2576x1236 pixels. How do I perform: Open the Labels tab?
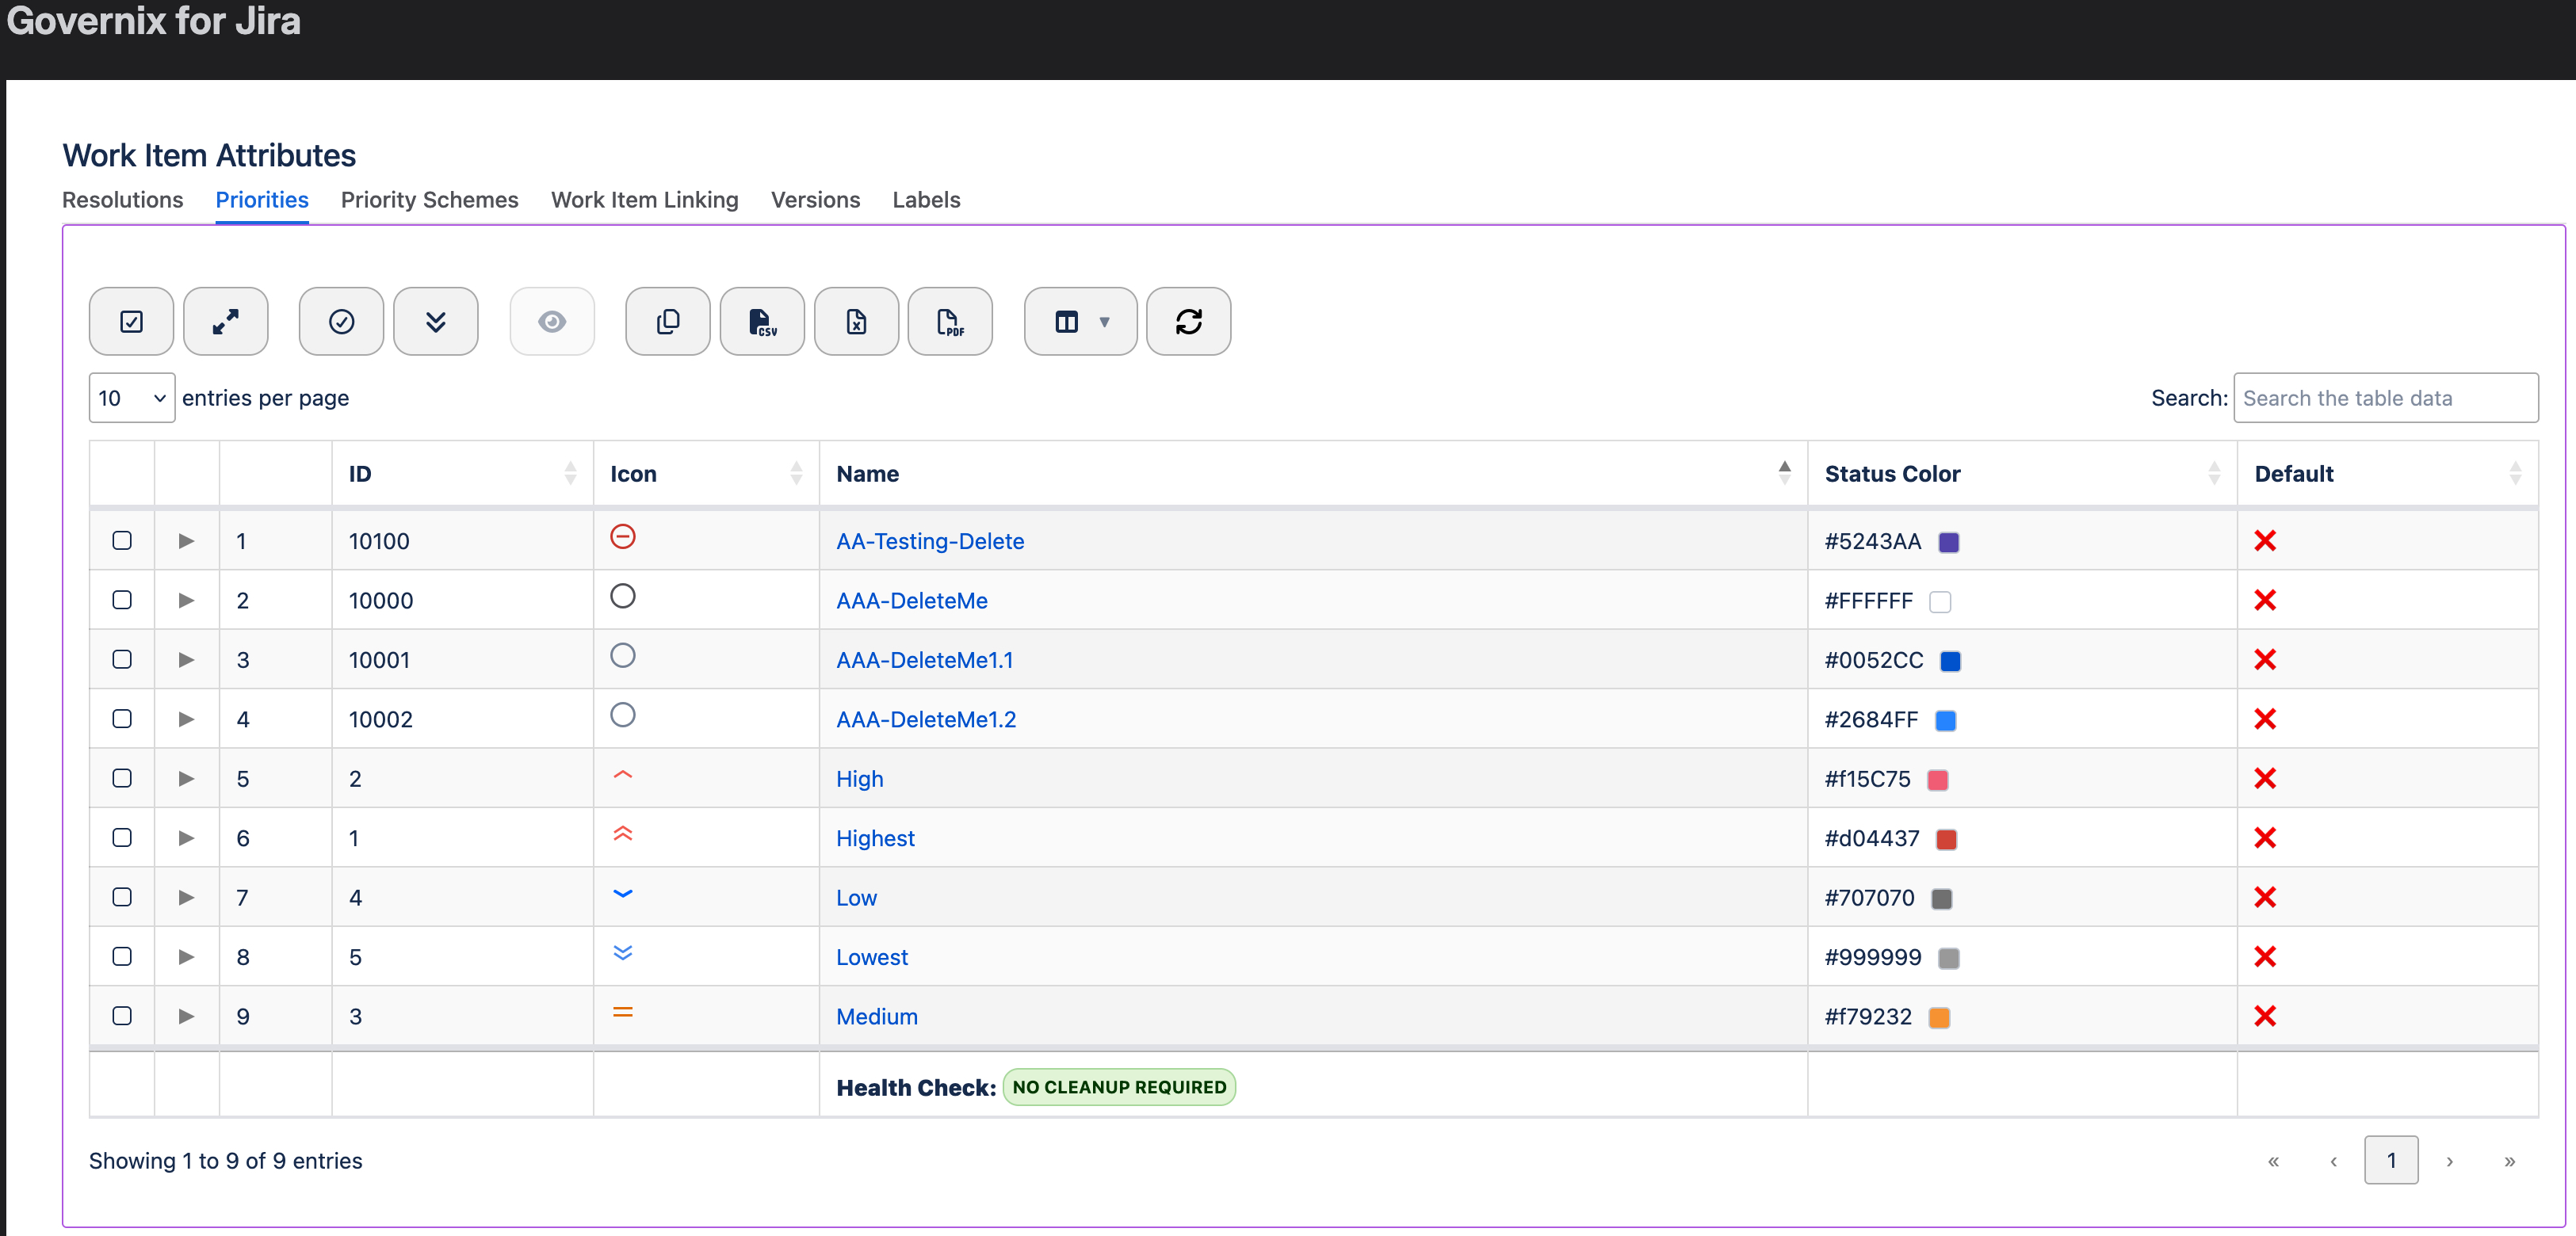927,200
